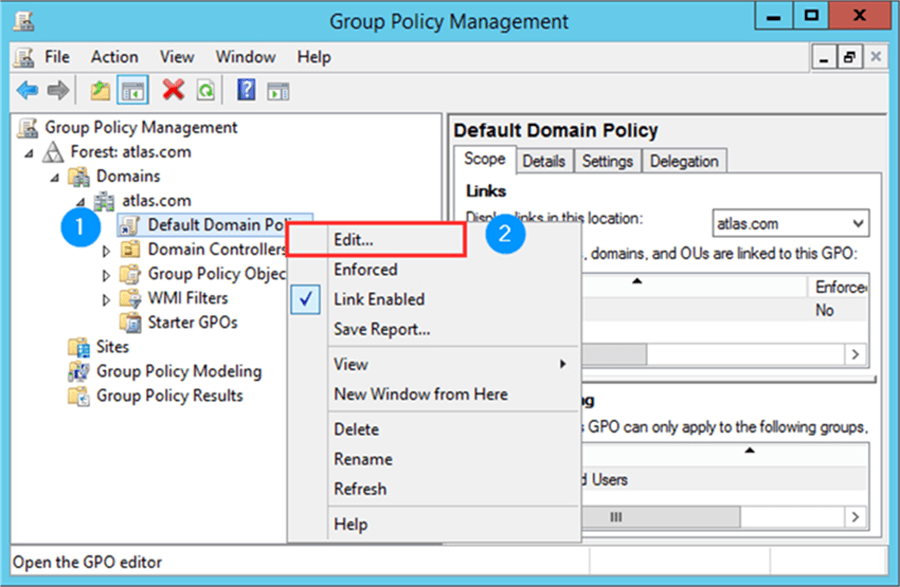Click the Show Action Pane toolbar icon

tap(277, 90)
